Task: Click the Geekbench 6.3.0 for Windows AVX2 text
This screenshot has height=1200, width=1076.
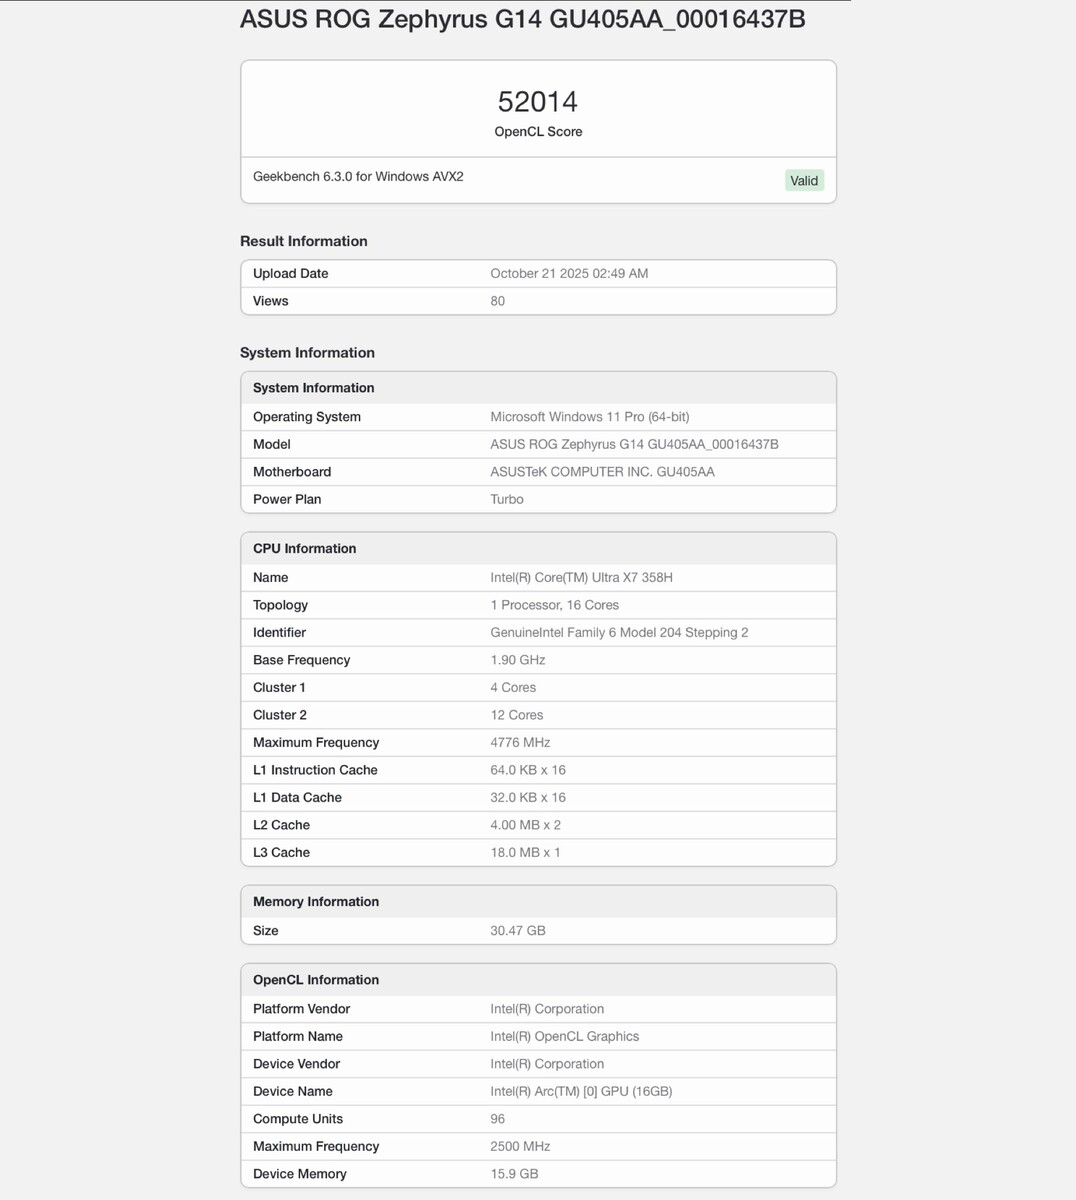Action: (358, 177)
